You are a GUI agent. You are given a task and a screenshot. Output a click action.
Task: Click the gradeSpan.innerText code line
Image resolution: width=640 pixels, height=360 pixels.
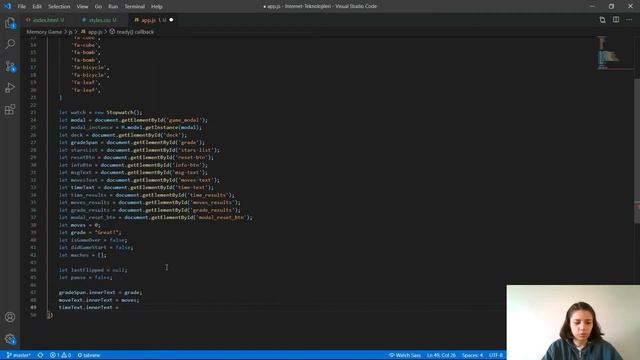[x=100, y=292]
